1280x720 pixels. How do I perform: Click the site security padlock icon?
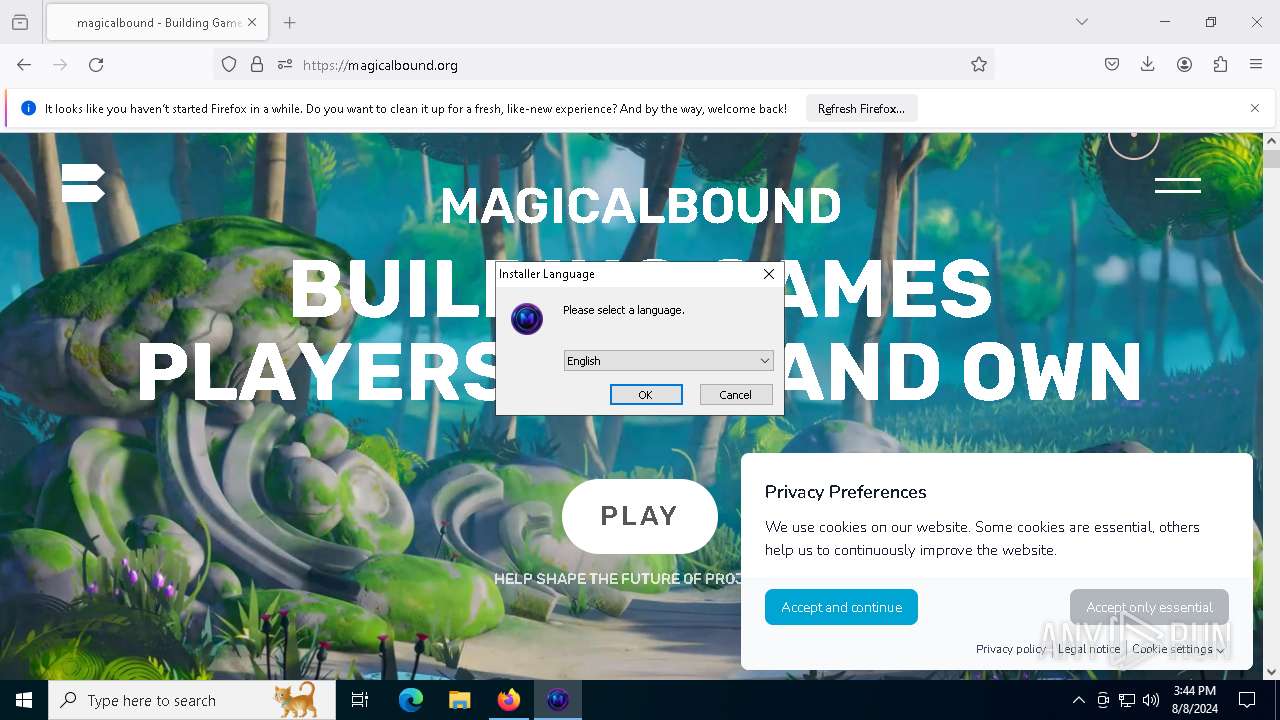point(257,65)
